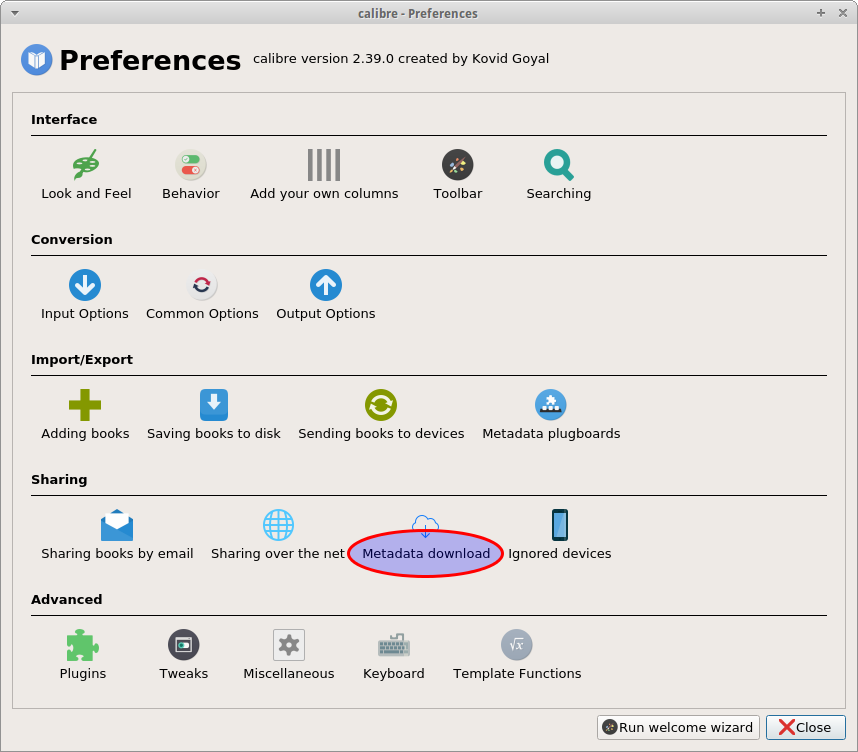The image size is (858, 752).
Task: Click the Run welcome wizard button
Action: [x=678, y=727]
